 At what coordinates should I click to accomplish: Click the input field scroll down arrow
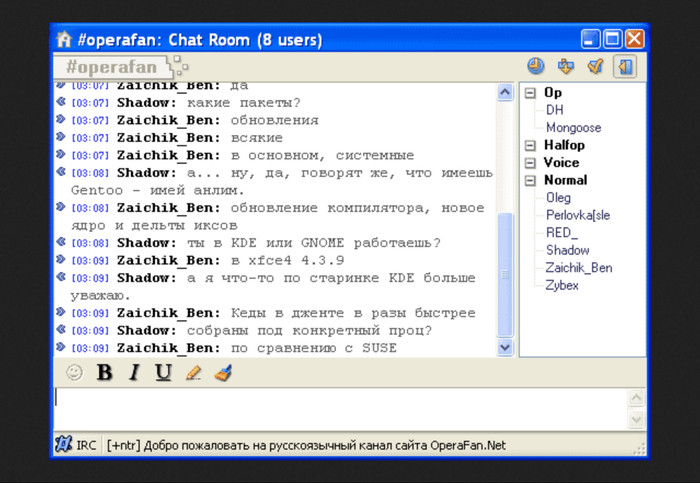636,420
